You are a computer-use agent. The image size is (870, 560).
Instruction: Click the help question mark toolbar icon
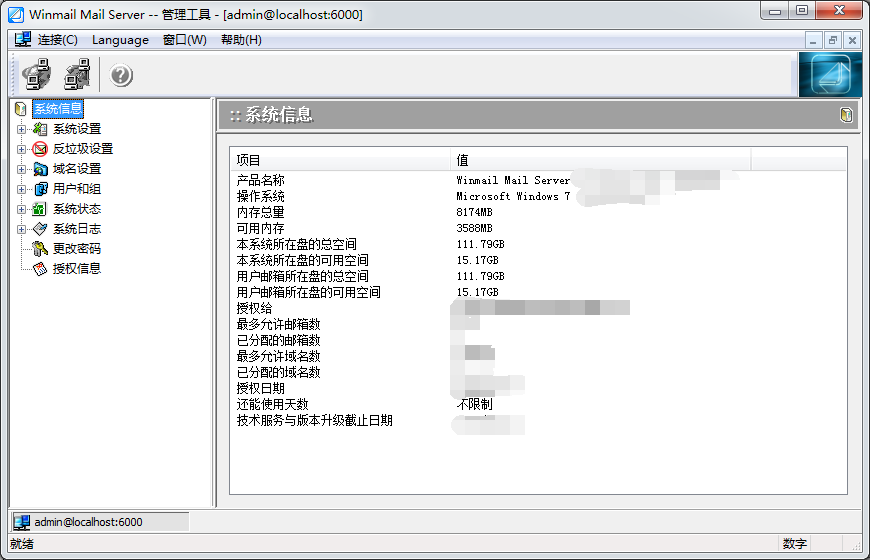coord(122,76)
